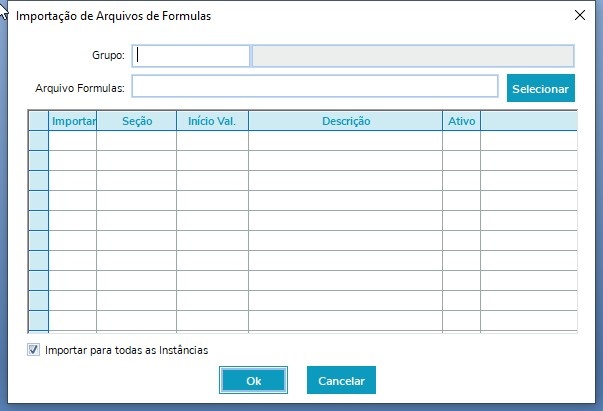Sort by the Seção column header

coord(136,121)
